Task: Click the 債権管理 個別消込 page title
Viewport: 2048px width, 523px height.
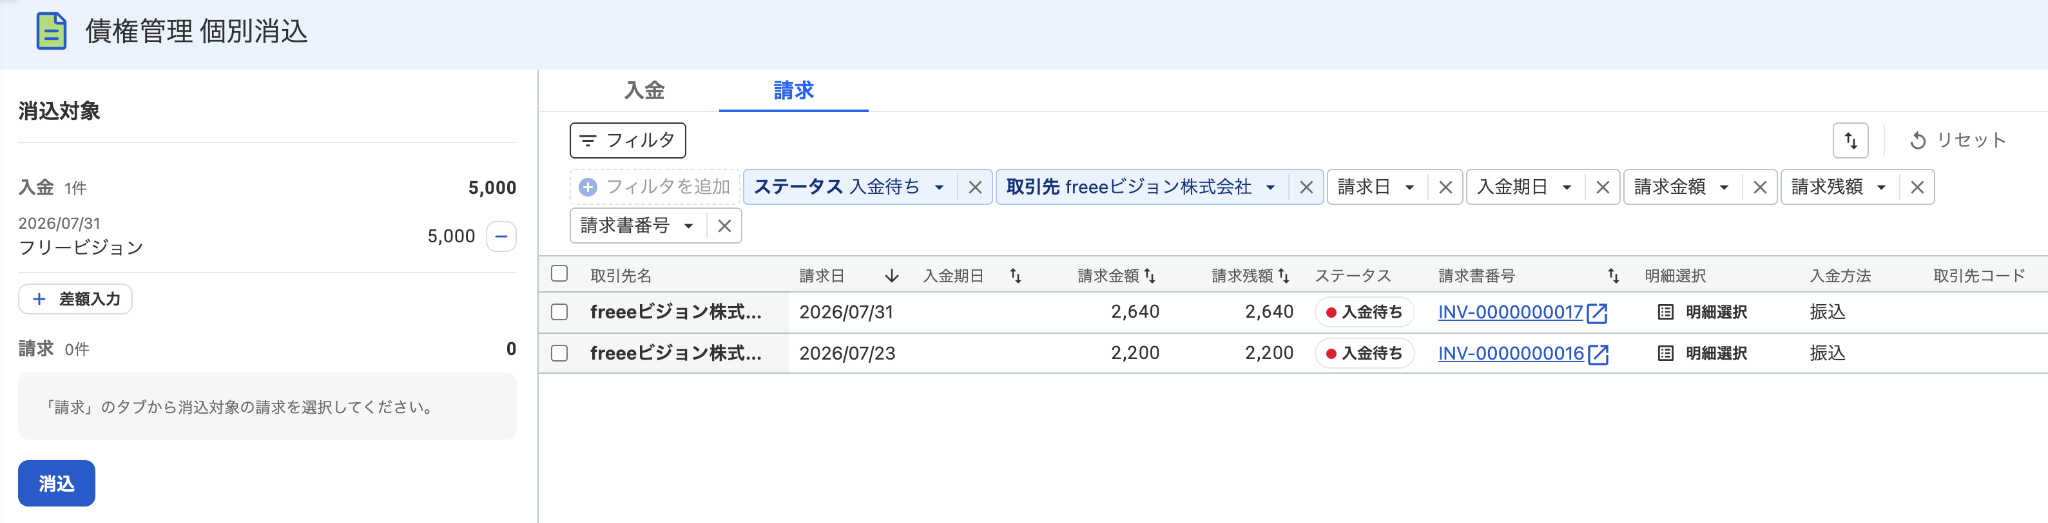Action: [x=196, y=31]
